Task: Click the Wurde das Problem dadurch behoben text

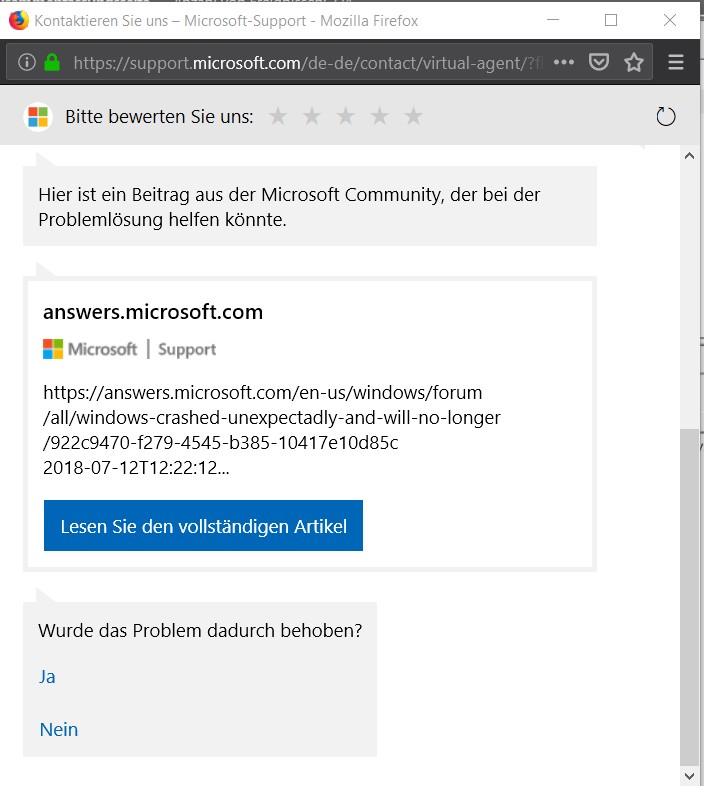Action: pos(200,631)
